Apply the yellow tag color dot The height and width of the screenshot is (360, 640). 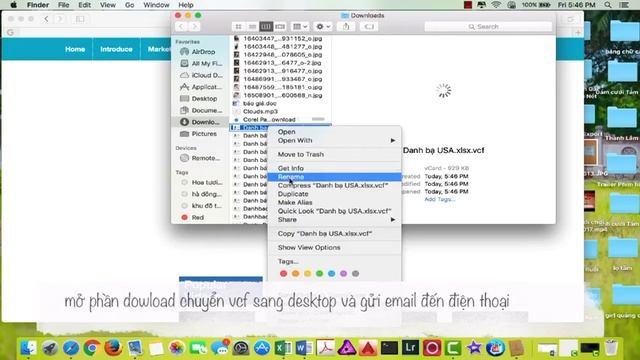tap(307, 273)
